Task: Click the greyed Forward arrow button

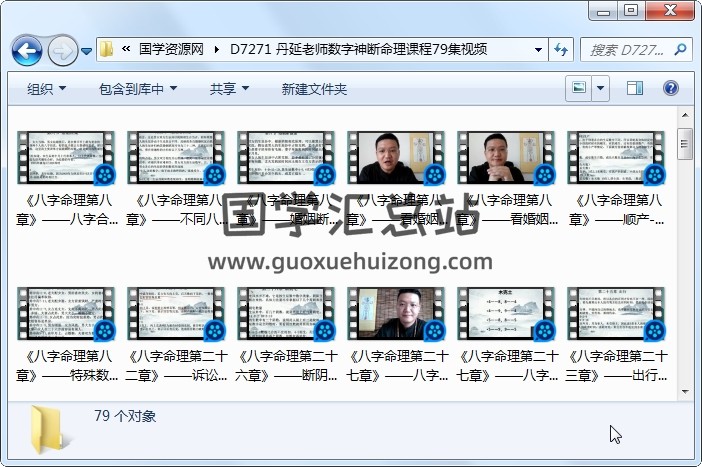Action: (62, 51)
